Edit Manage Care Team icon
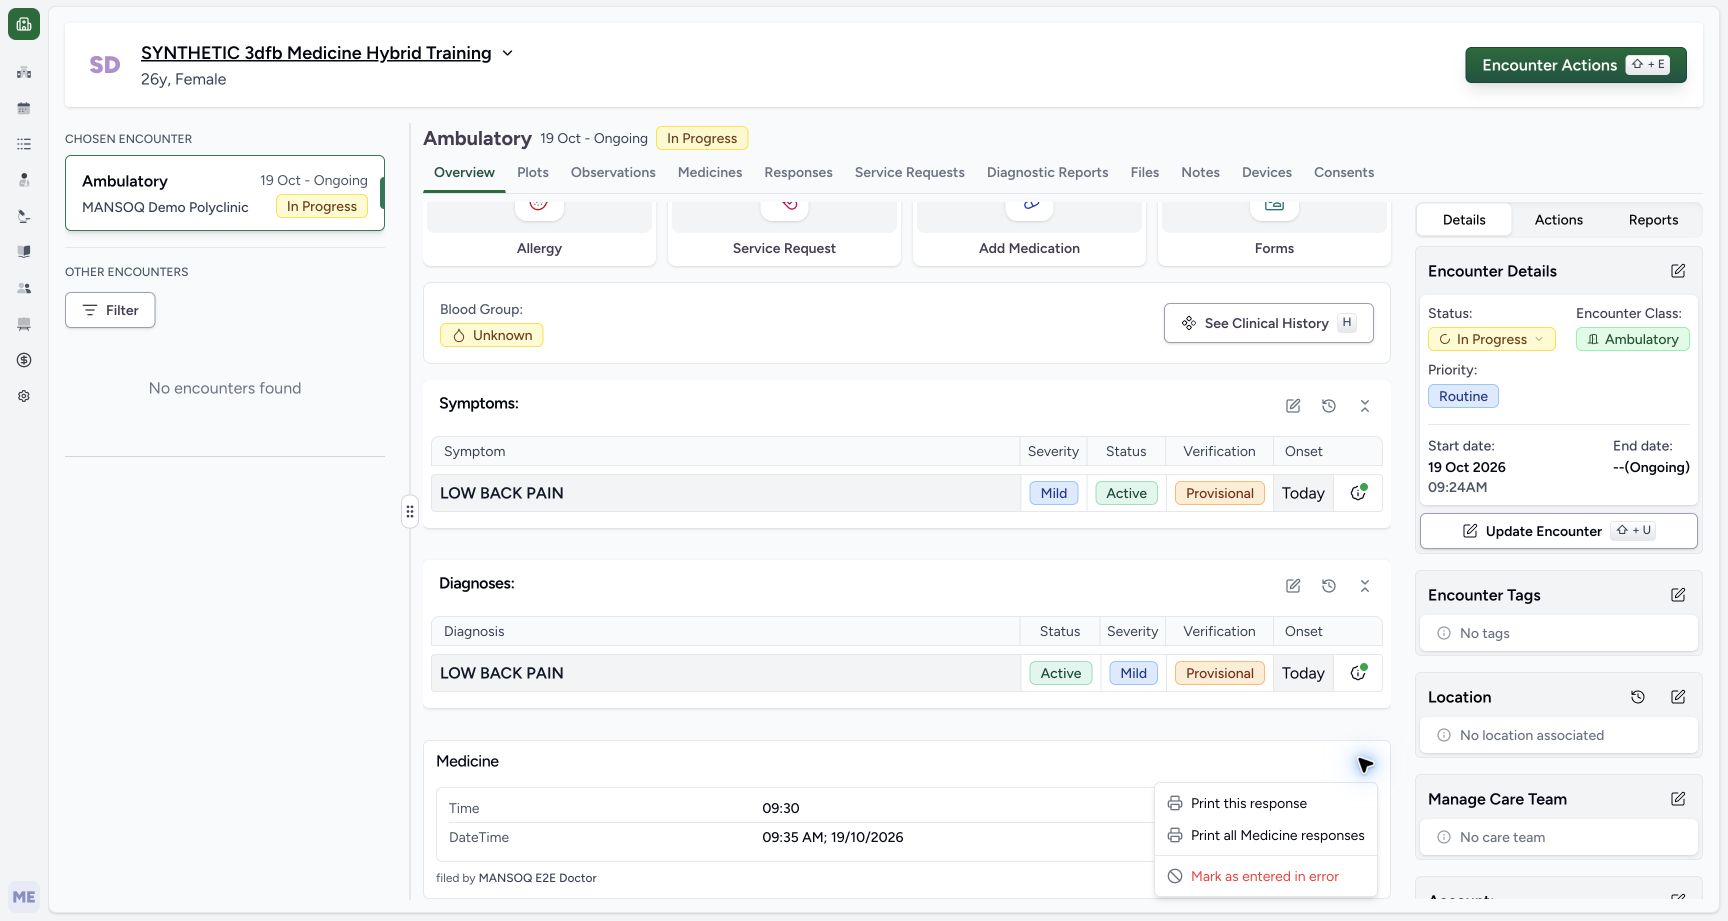The height and width of the screenshot is (921, 1728). pos(1678,799)
